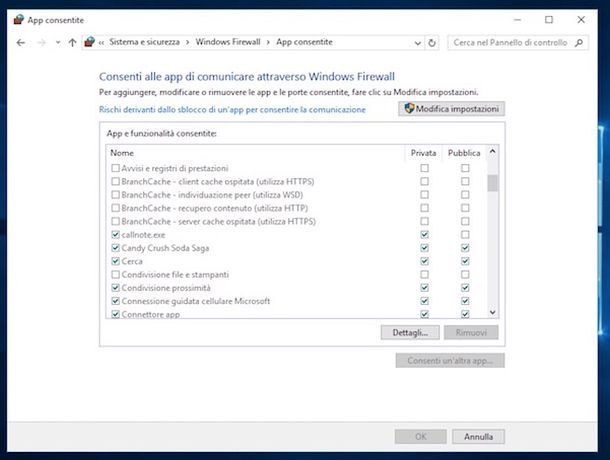The height and width of the screenshot is (460, 610).
Task: Uncheck Condivisione prossimità name checkbox
Action: click(x=116, y=288)
